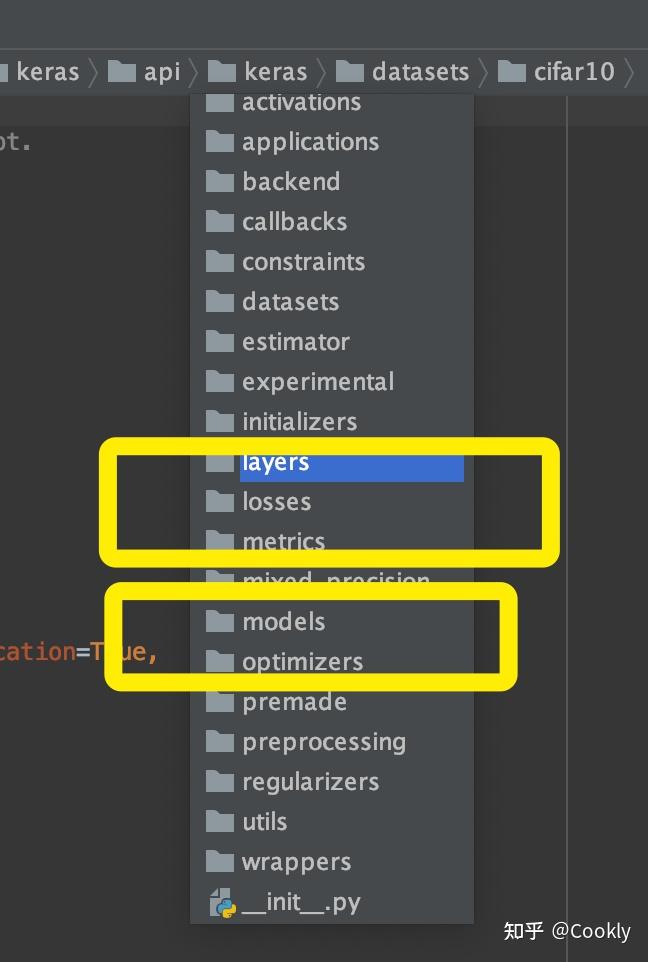Click the folder icon beside callbacks

tap(220, 221)
